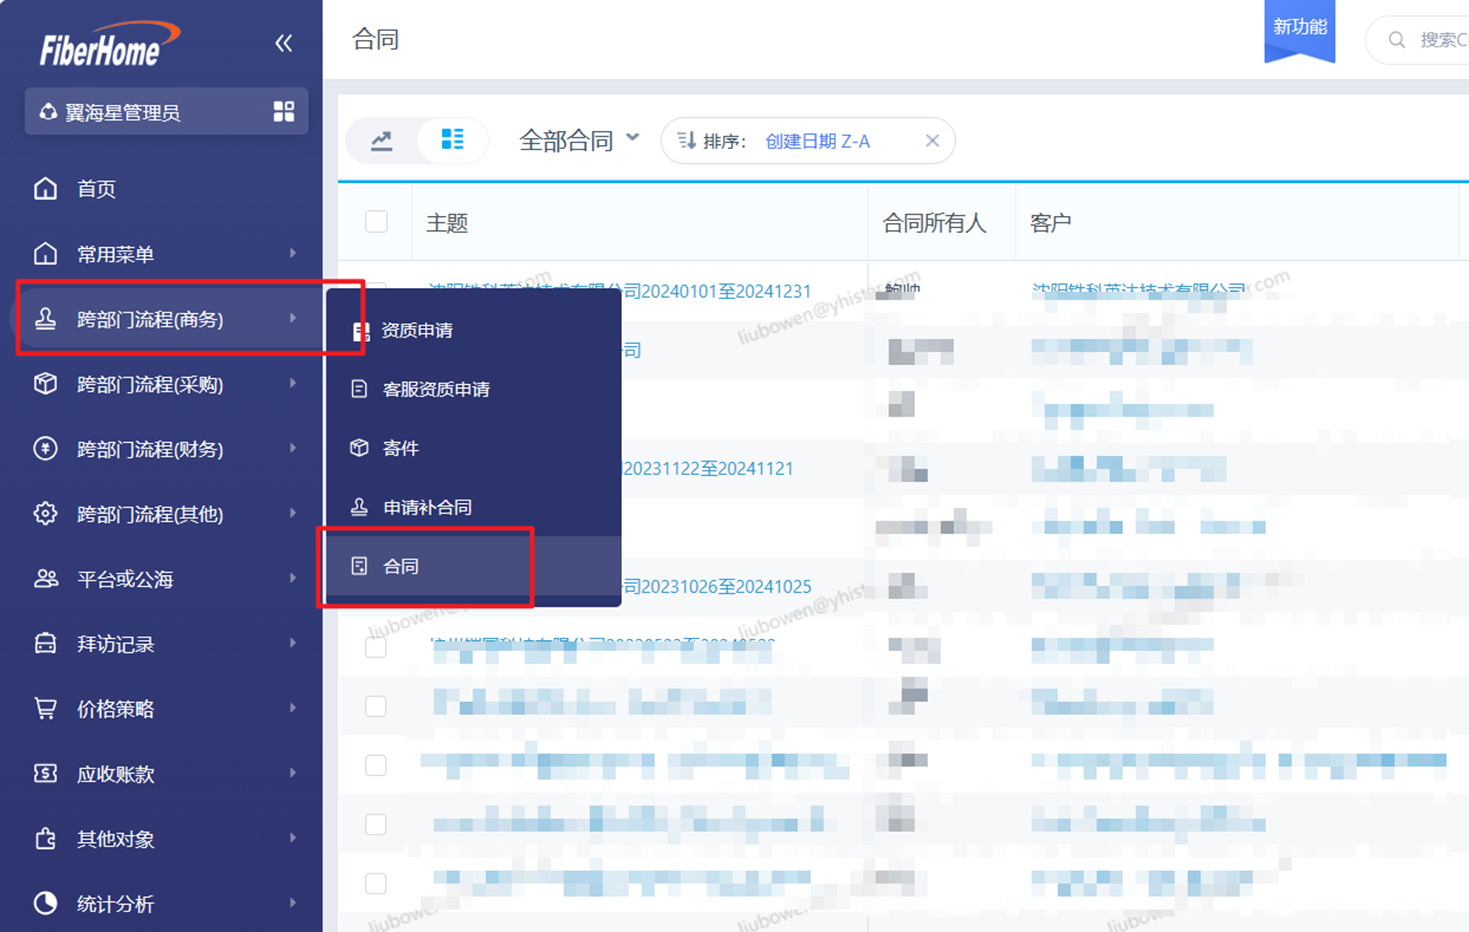
Task: Open the app grid icon beside 翼海星管理员
Action: 284,111
